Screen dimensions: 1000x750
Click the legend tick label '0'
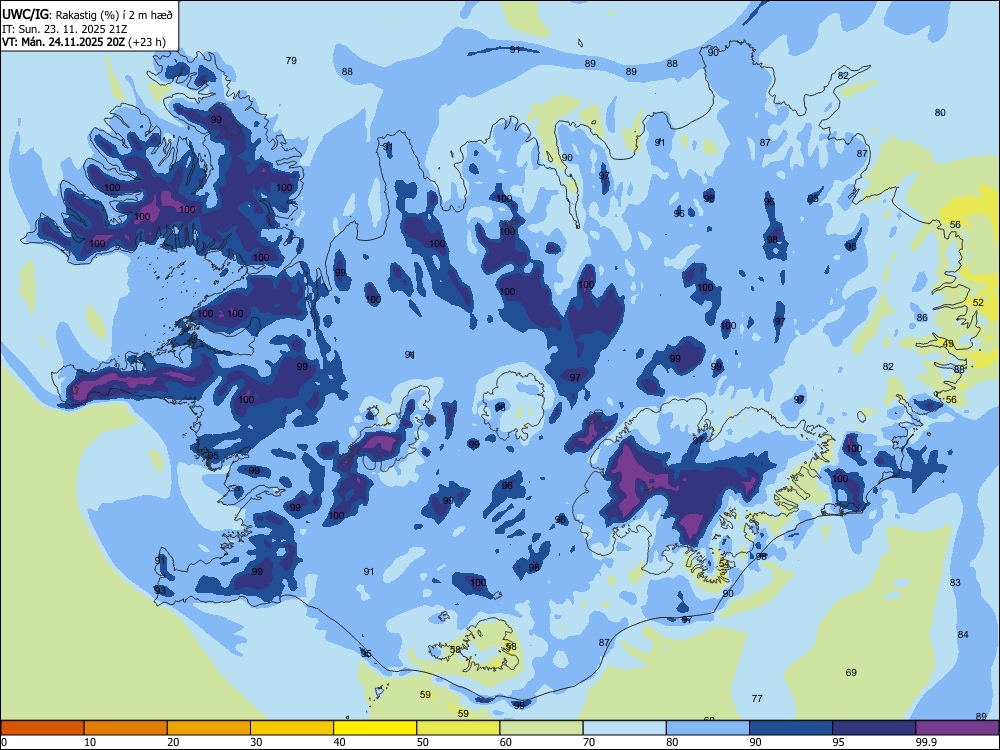(x=4, y=742)
